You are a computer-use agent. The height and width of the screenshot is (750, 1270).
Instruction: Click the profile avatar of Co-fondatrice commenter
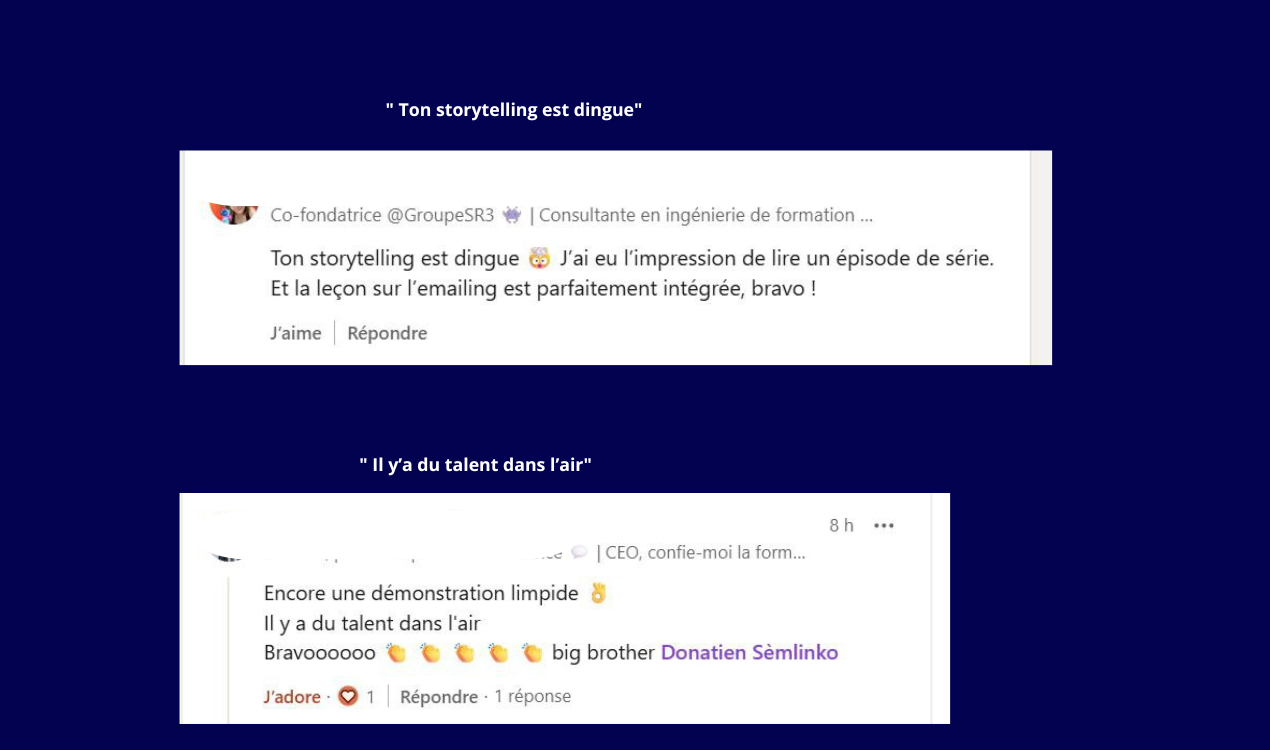pos(234,212)
